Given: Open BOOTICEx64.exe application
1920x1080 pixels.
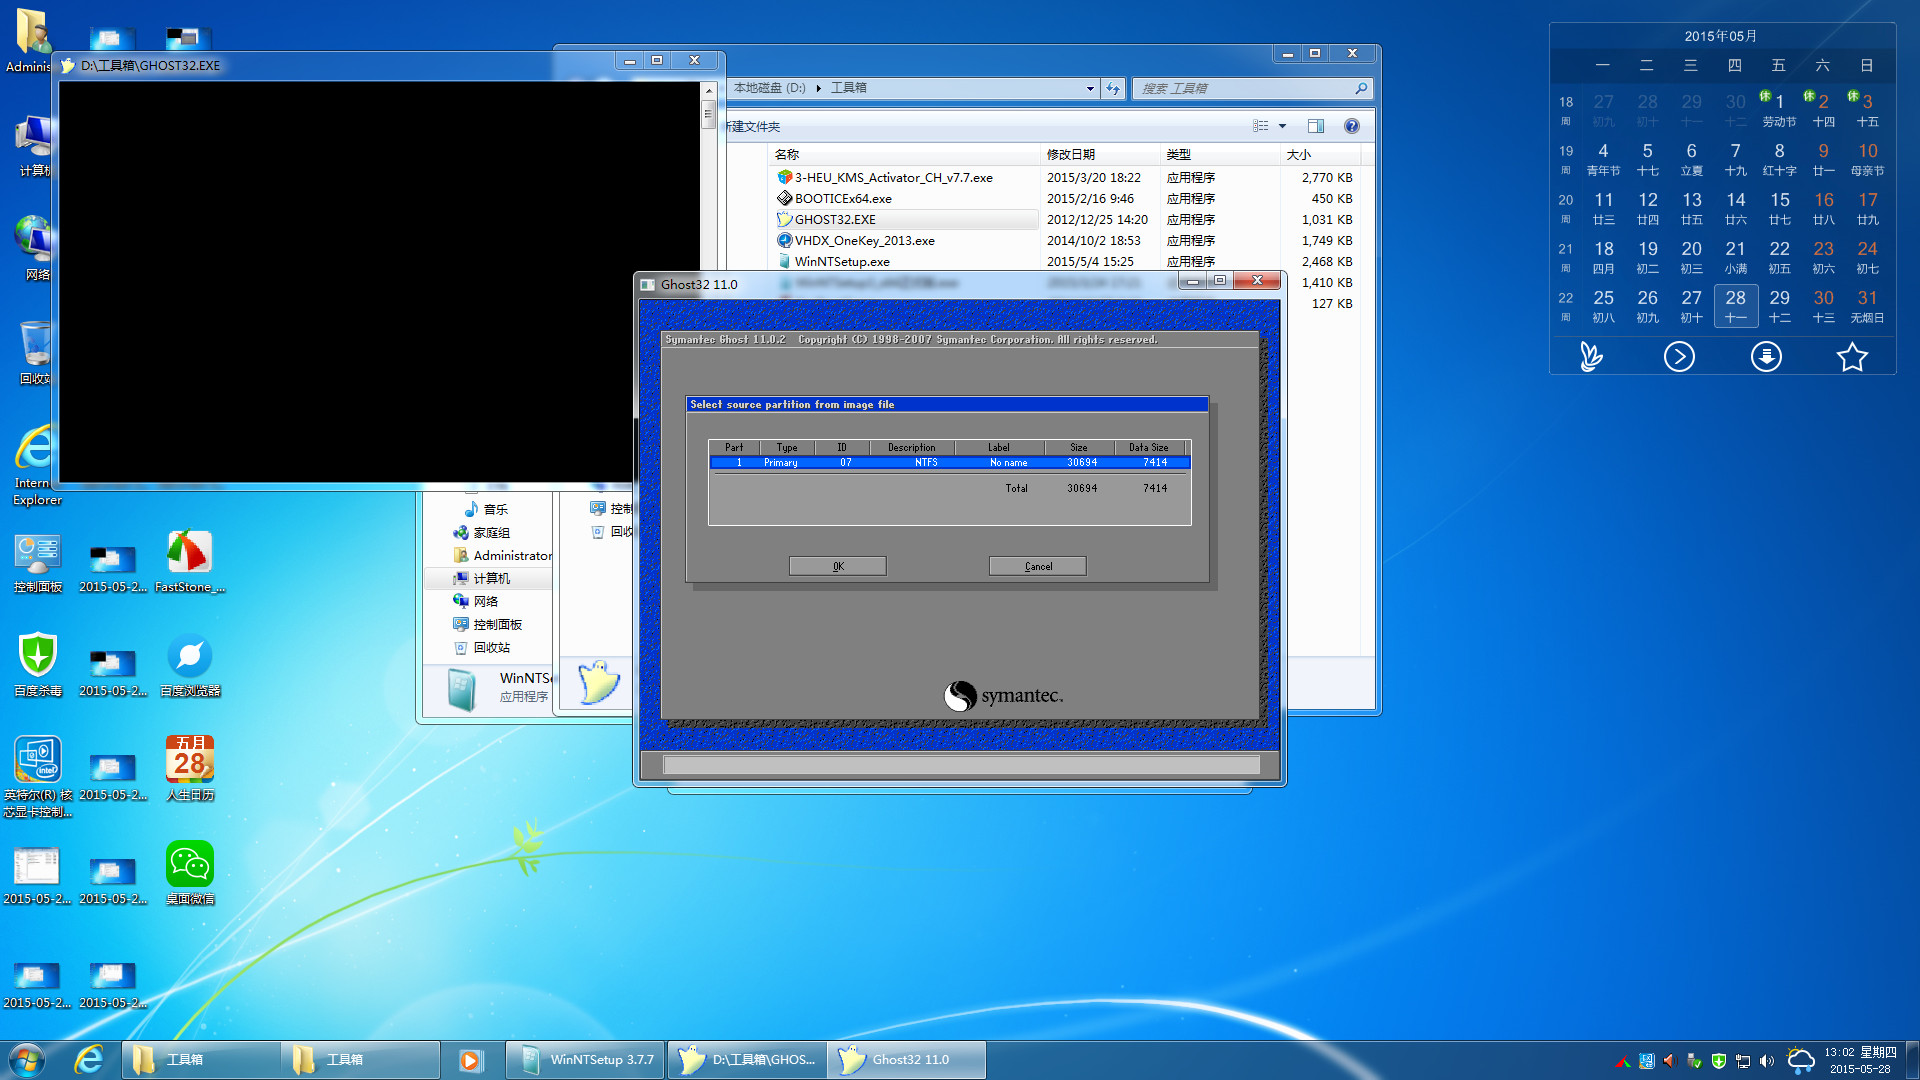Looking at the screenshot, I should [844, 196].
